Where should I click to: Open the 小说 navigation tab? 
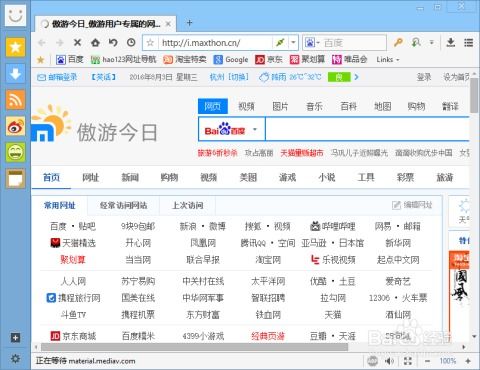(327, 177)
